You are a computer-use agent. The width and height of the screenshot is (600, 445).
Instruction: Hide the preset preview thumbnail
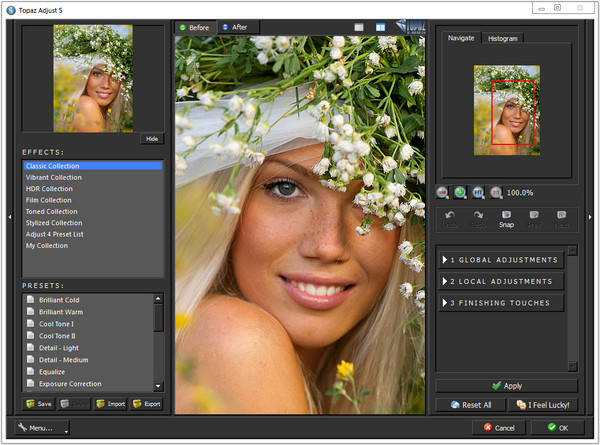point(151,139)
